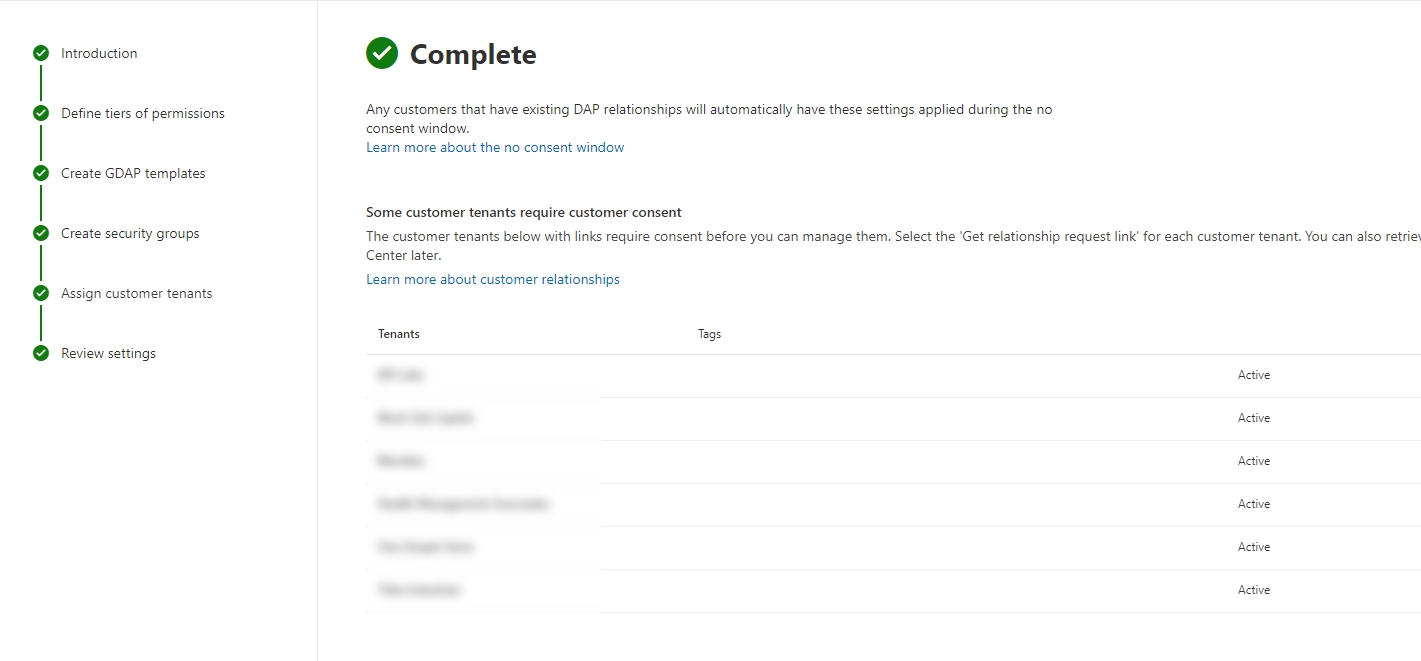Viewport: 1421px width, 661px height.
Task: Click the checkmark beside Create security groups
Action: [41, 233]
